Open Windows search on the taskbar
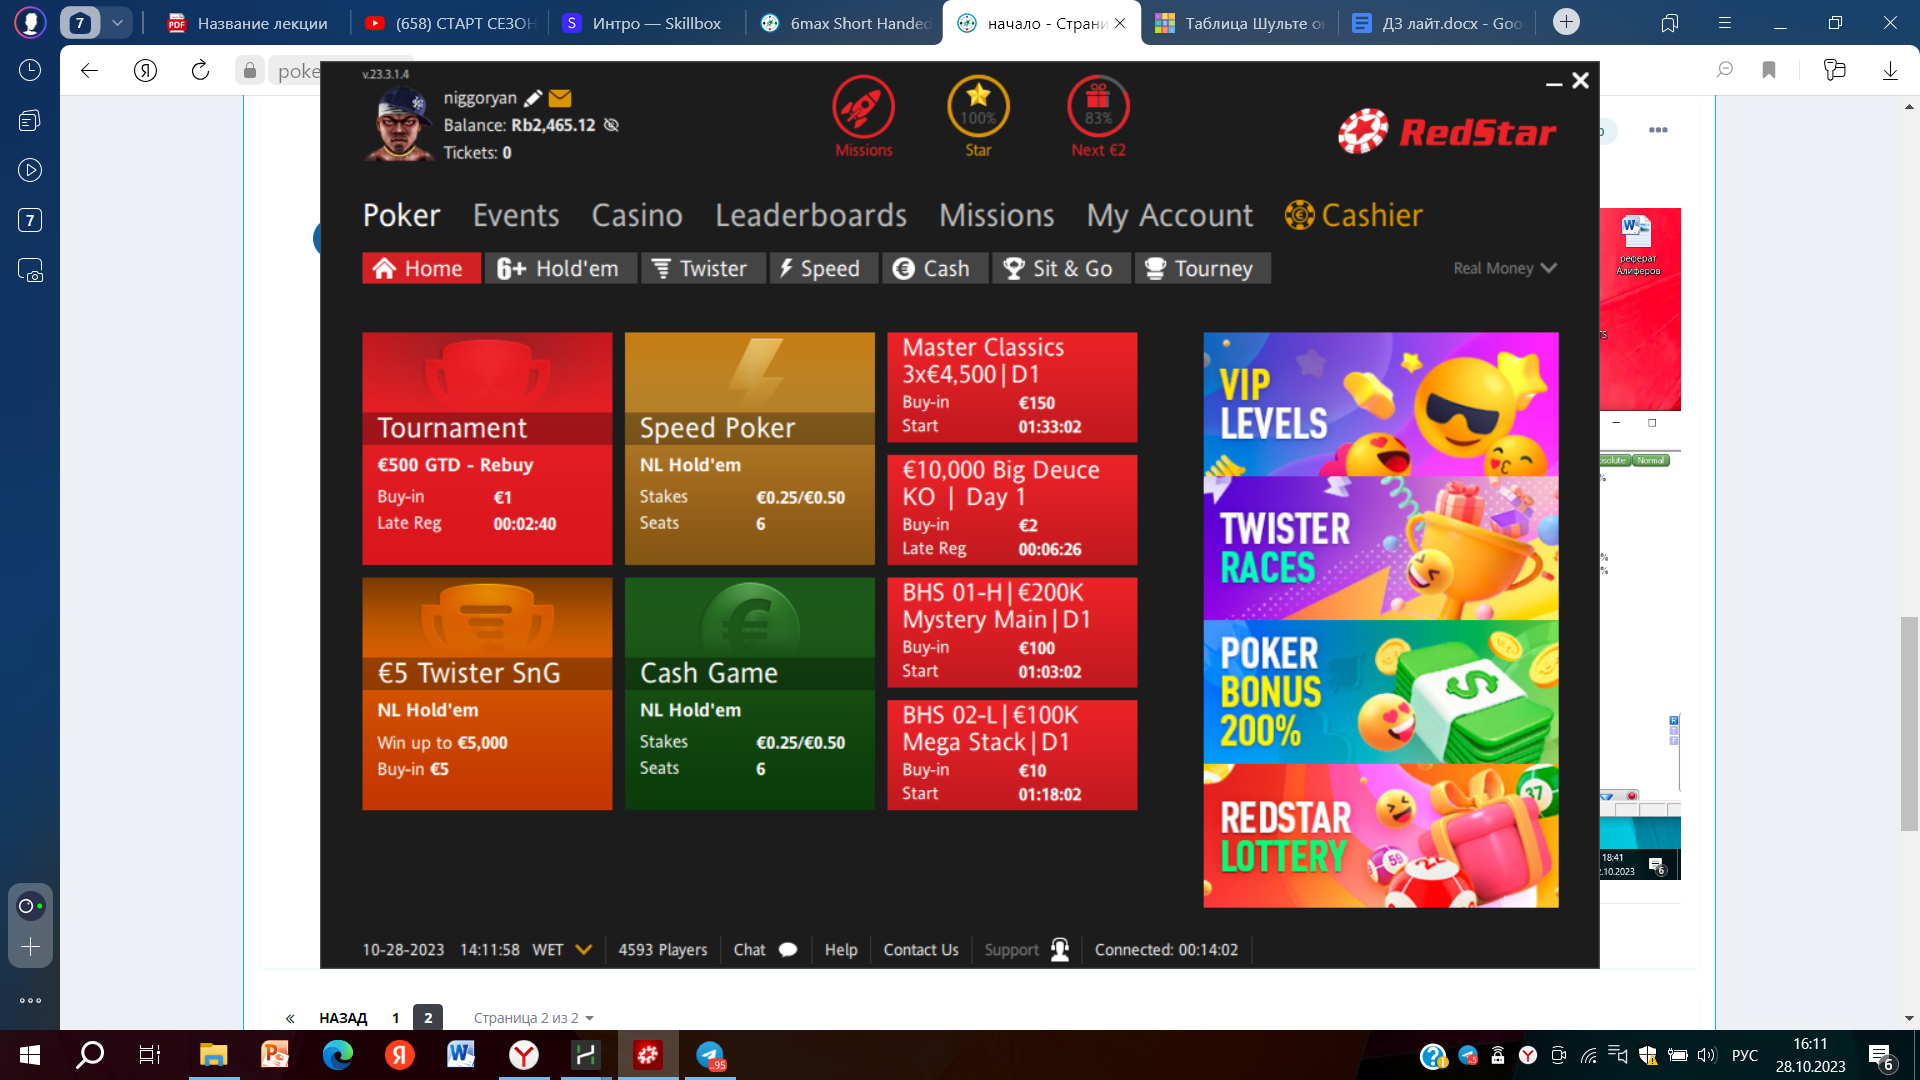Screen dimensions: 1920x1080 coord(90,1055)
